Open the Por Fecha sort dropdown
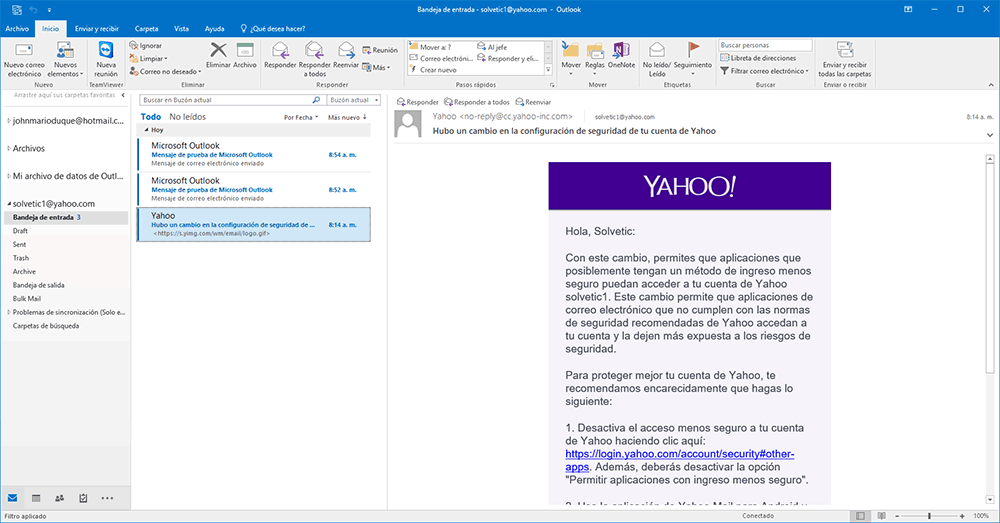The width and height of the screenshot is (1000, 523). pyautogui.click(x=301, y=117)
